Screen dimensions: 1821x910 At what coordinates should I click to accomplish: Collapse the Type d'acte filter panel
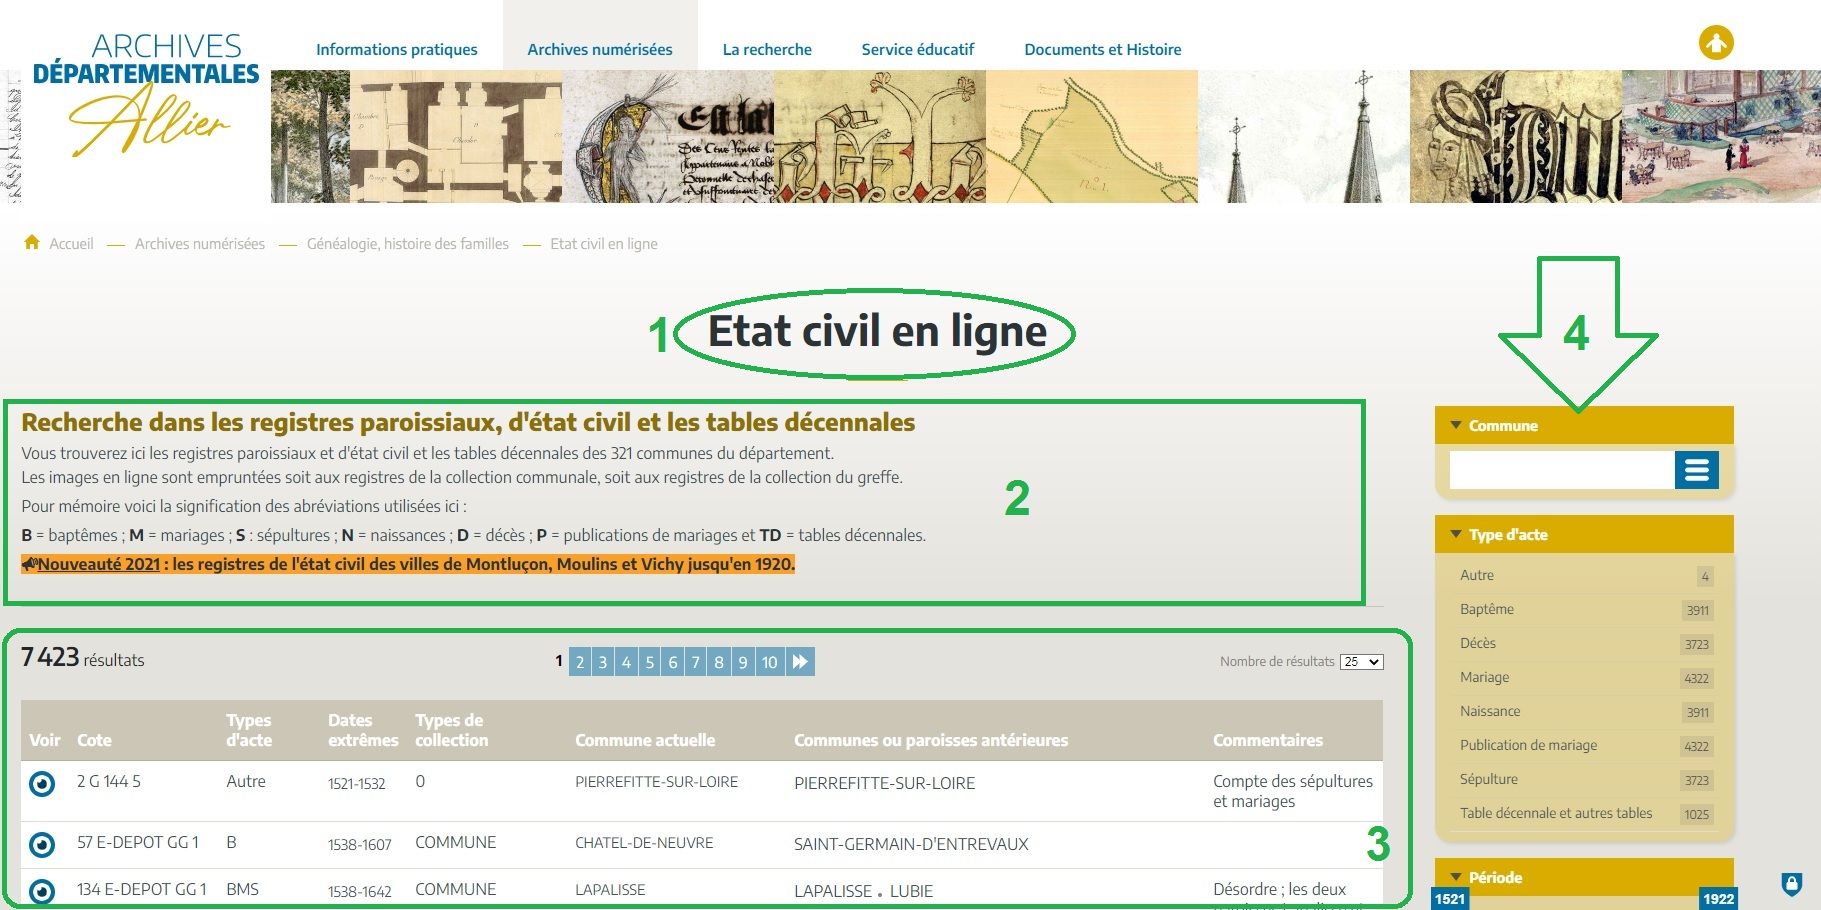[1456, 534]
